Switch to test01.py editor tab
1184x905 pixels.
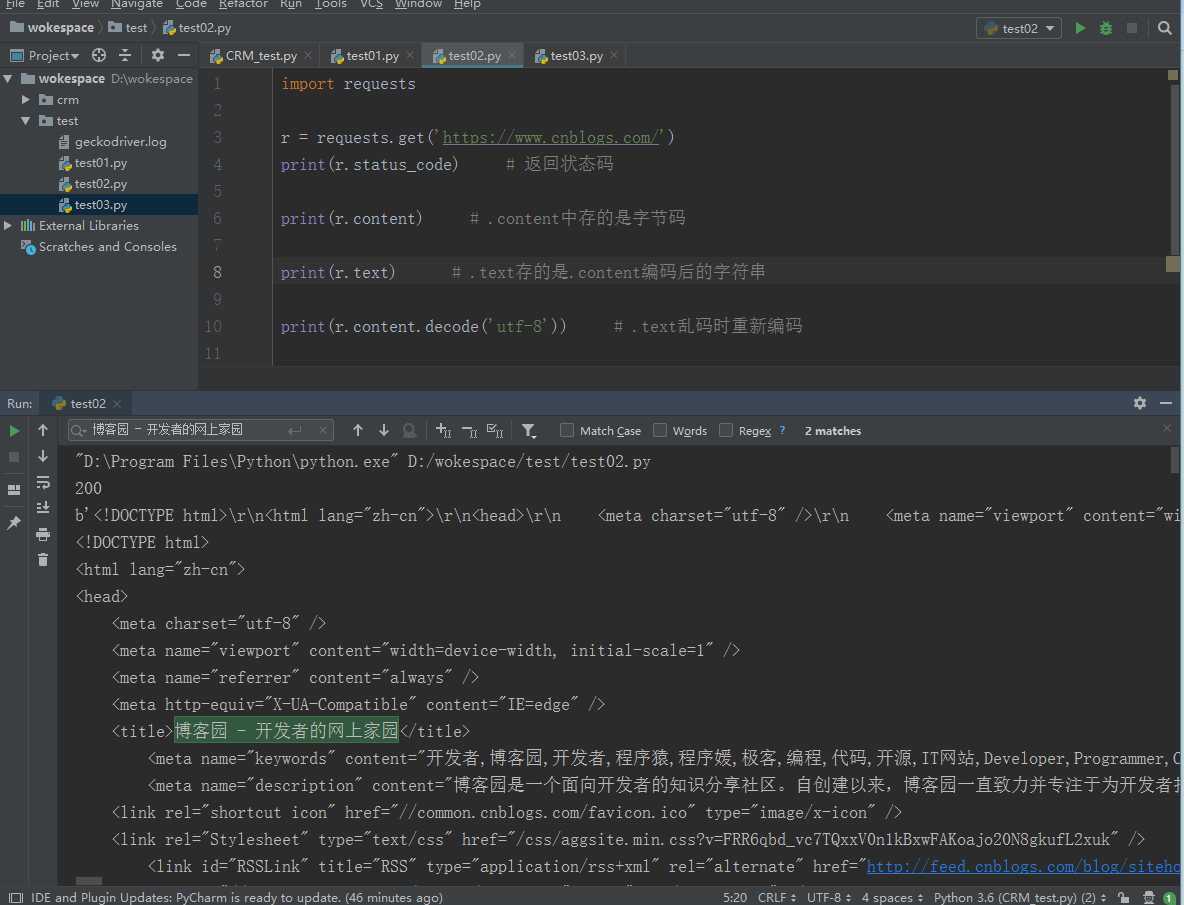372,56
